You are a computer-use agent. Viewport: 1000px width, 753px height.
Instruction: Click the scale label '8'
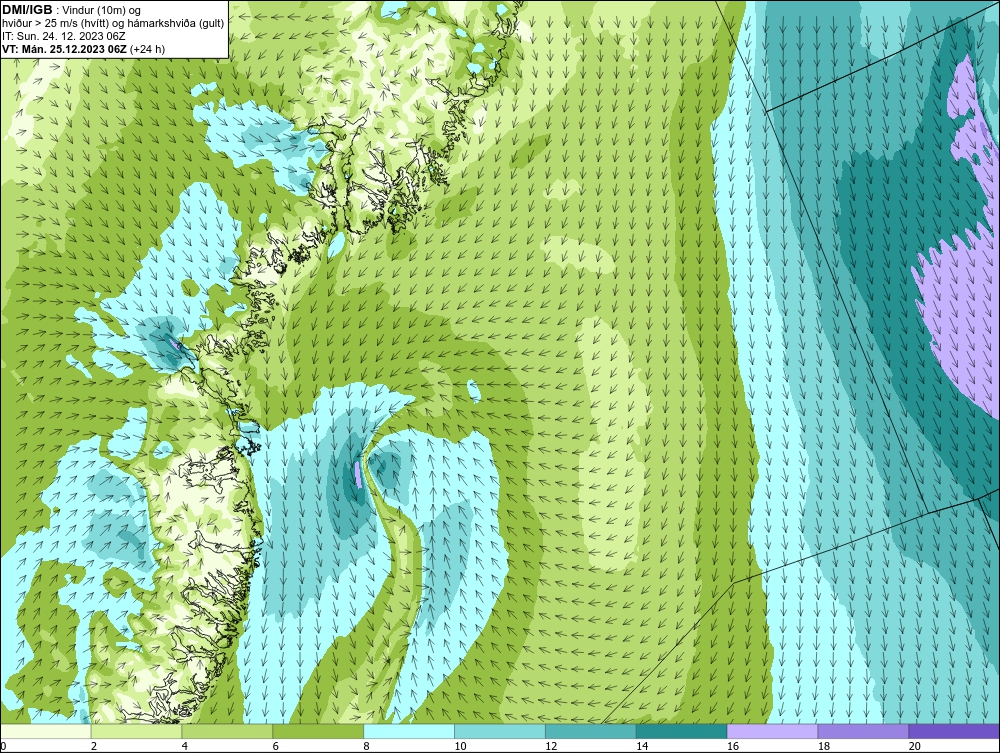[366, 746]
